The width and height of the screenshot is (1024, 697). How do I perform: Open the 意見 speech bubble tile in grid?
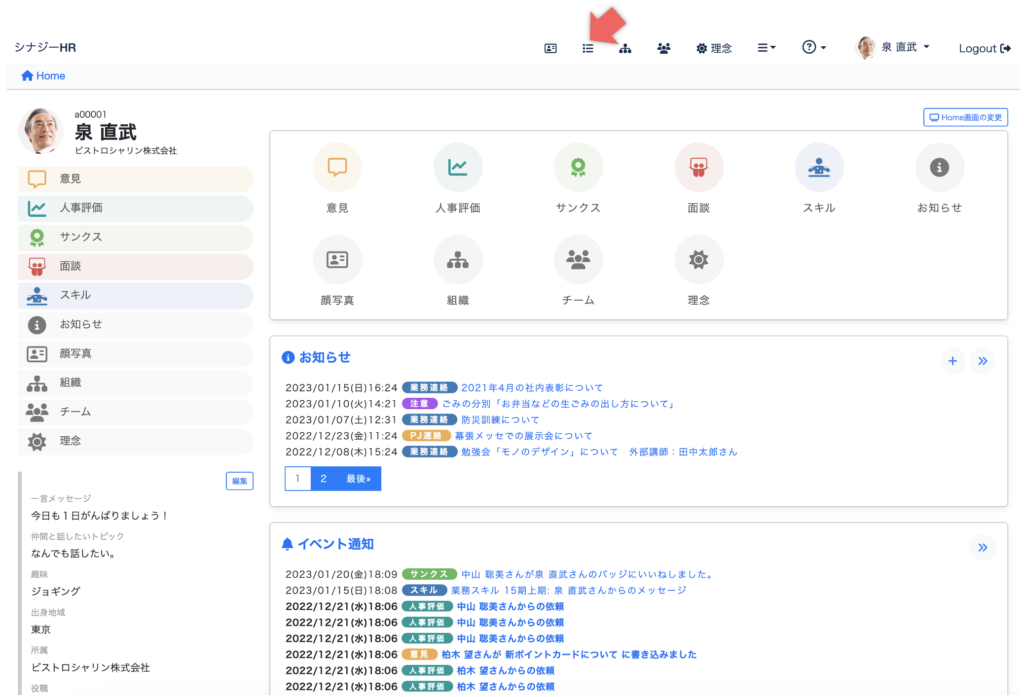337,168
